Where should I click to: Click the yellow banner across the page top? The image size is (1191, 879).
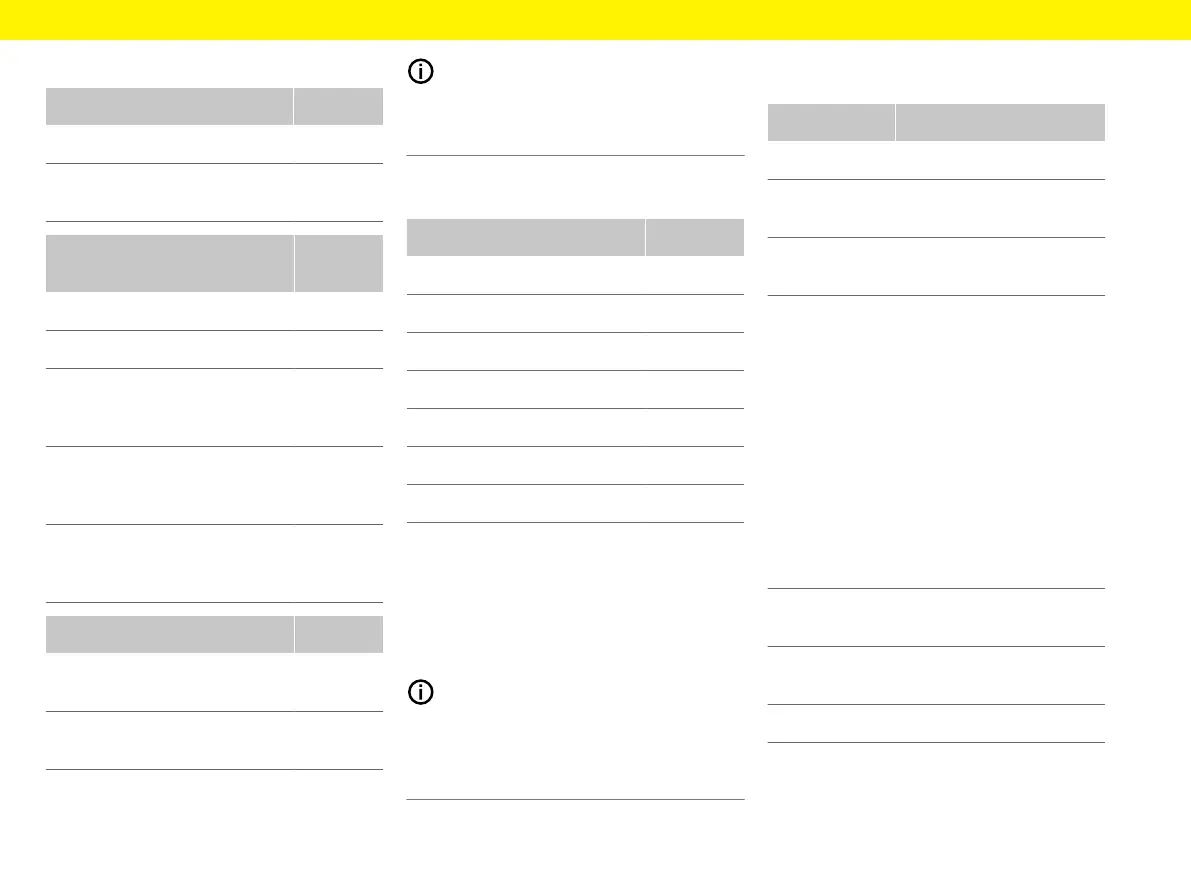click(x=595, y=20)
